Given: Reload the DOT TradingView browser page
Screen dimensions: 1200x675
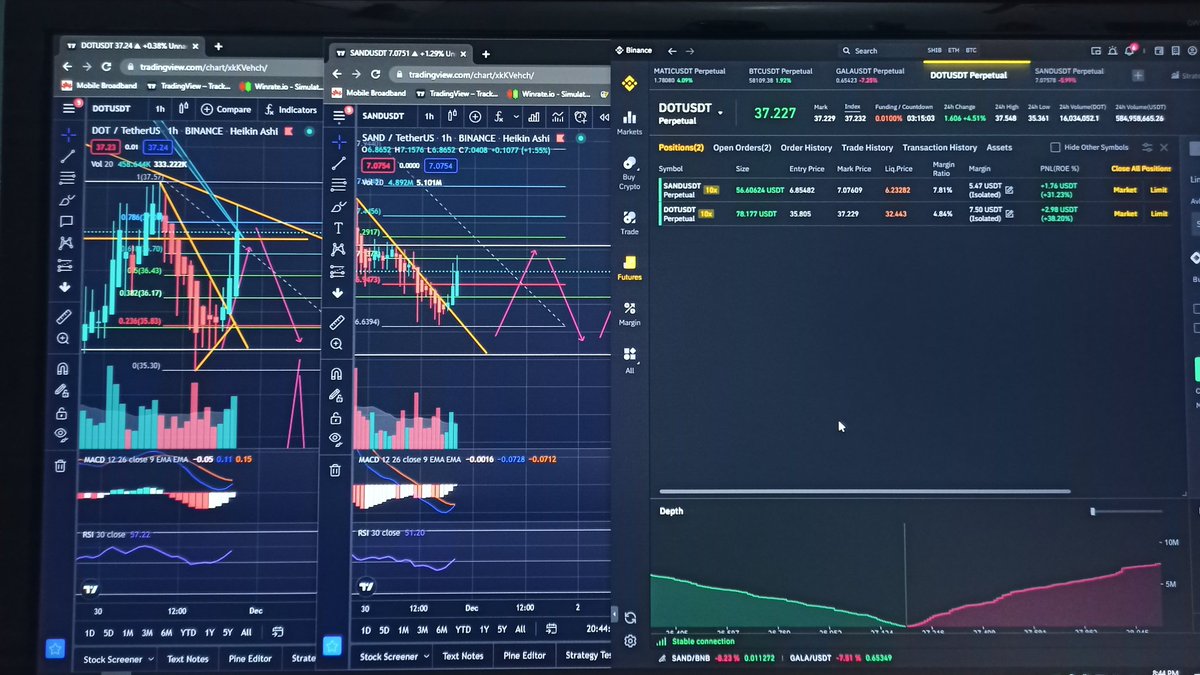Looking at the screenshot, I should coord(105,67).
